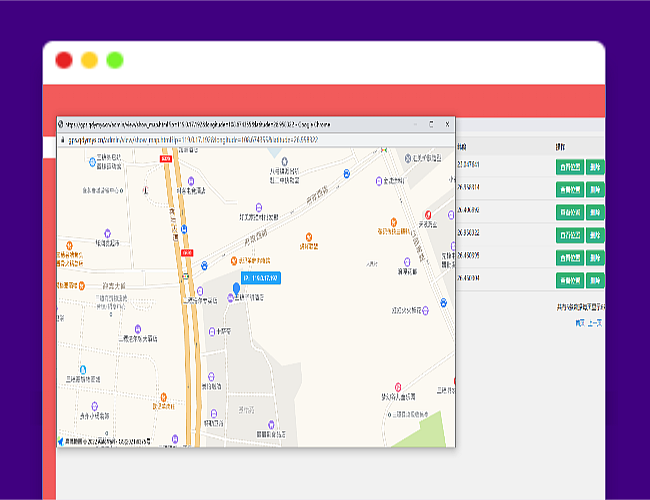The image size is (650, 500).
Task: Open 上一页 pagination link
Action: click(x=595, y=323)
